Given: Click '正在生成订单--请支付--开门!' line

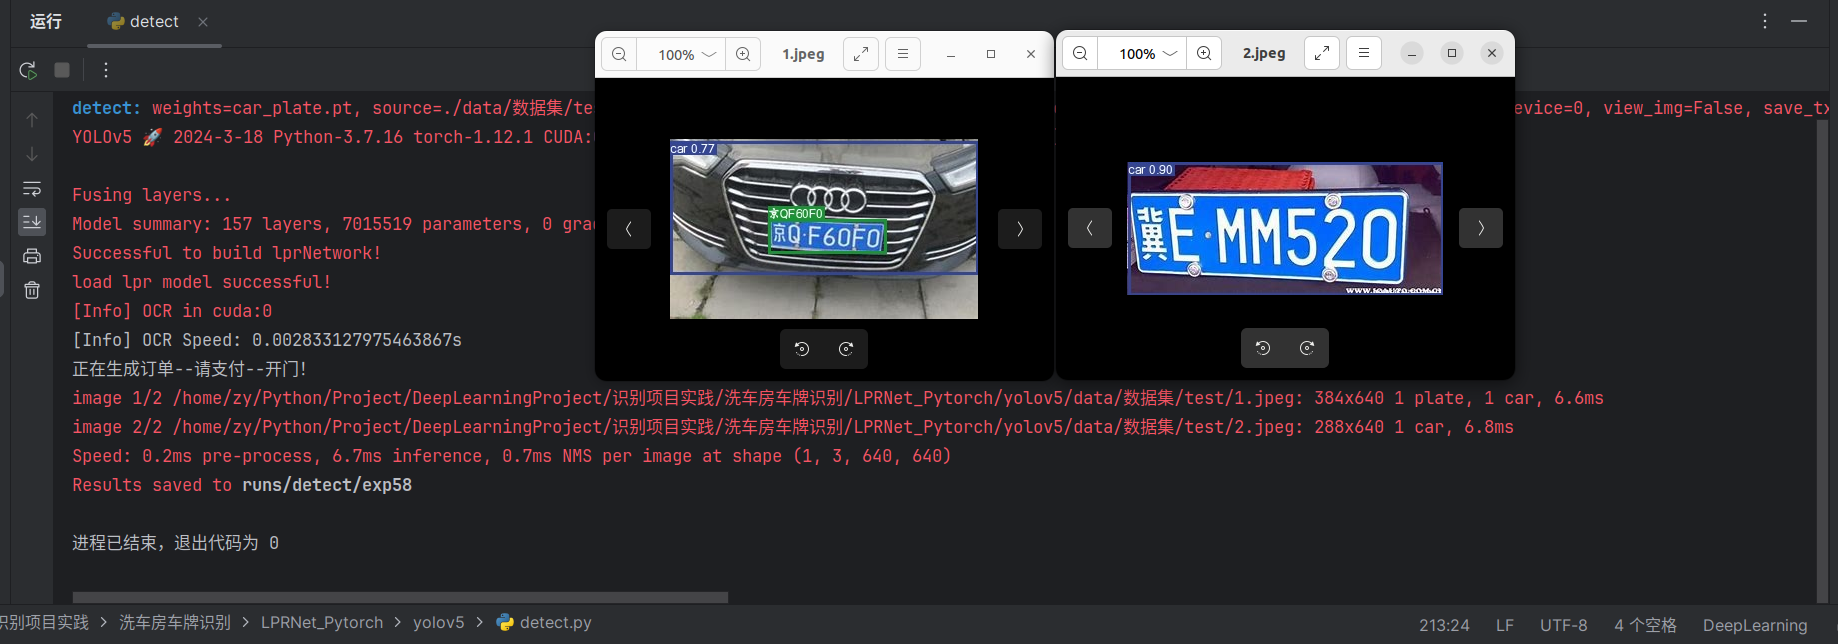Looking at the screenshot, I should 189,369.
